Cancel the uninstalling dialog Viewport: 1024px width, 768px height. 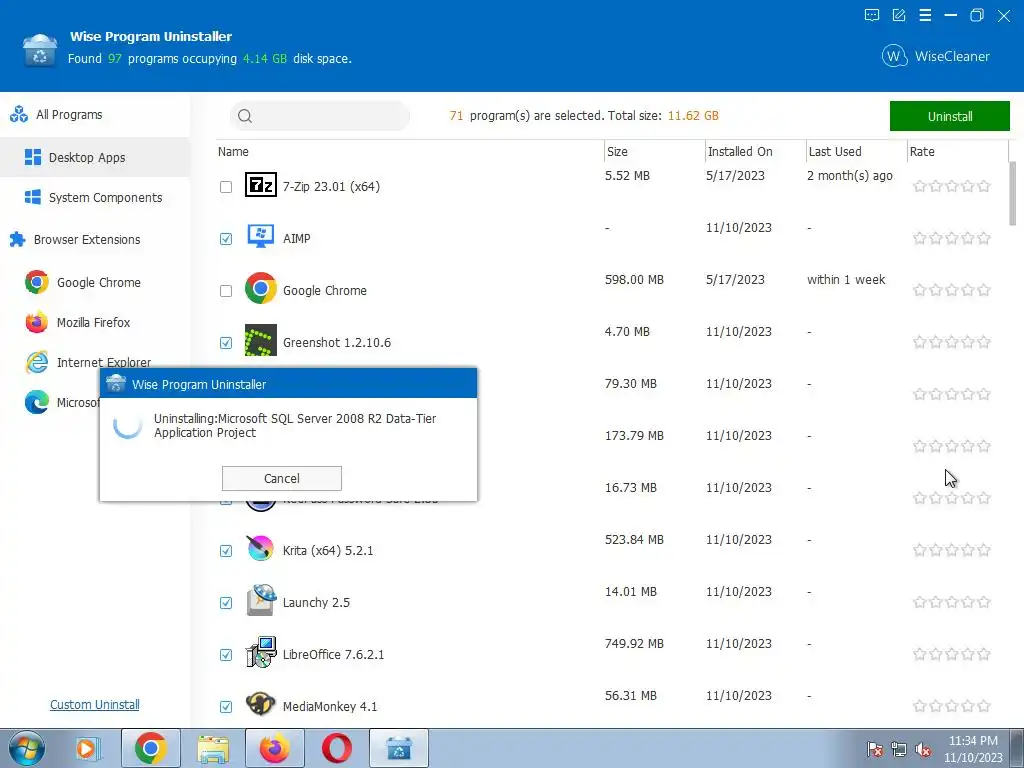(281, 478)
